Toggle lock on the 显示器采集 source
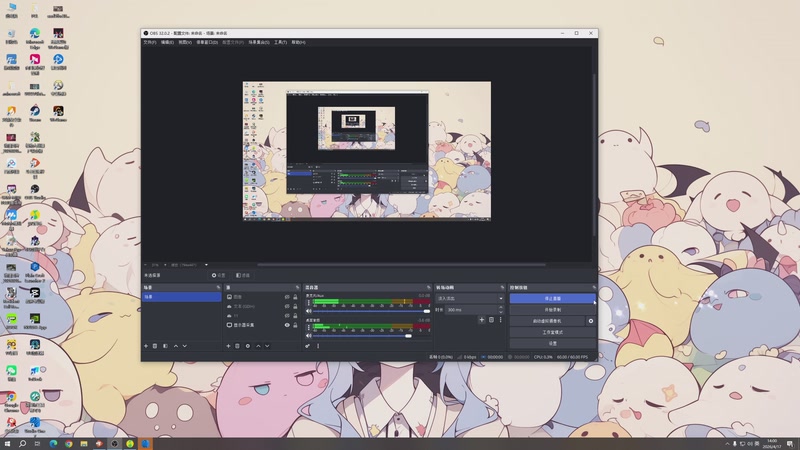The height and width of the screenshot is (450, 800). (x=295, y=325)
